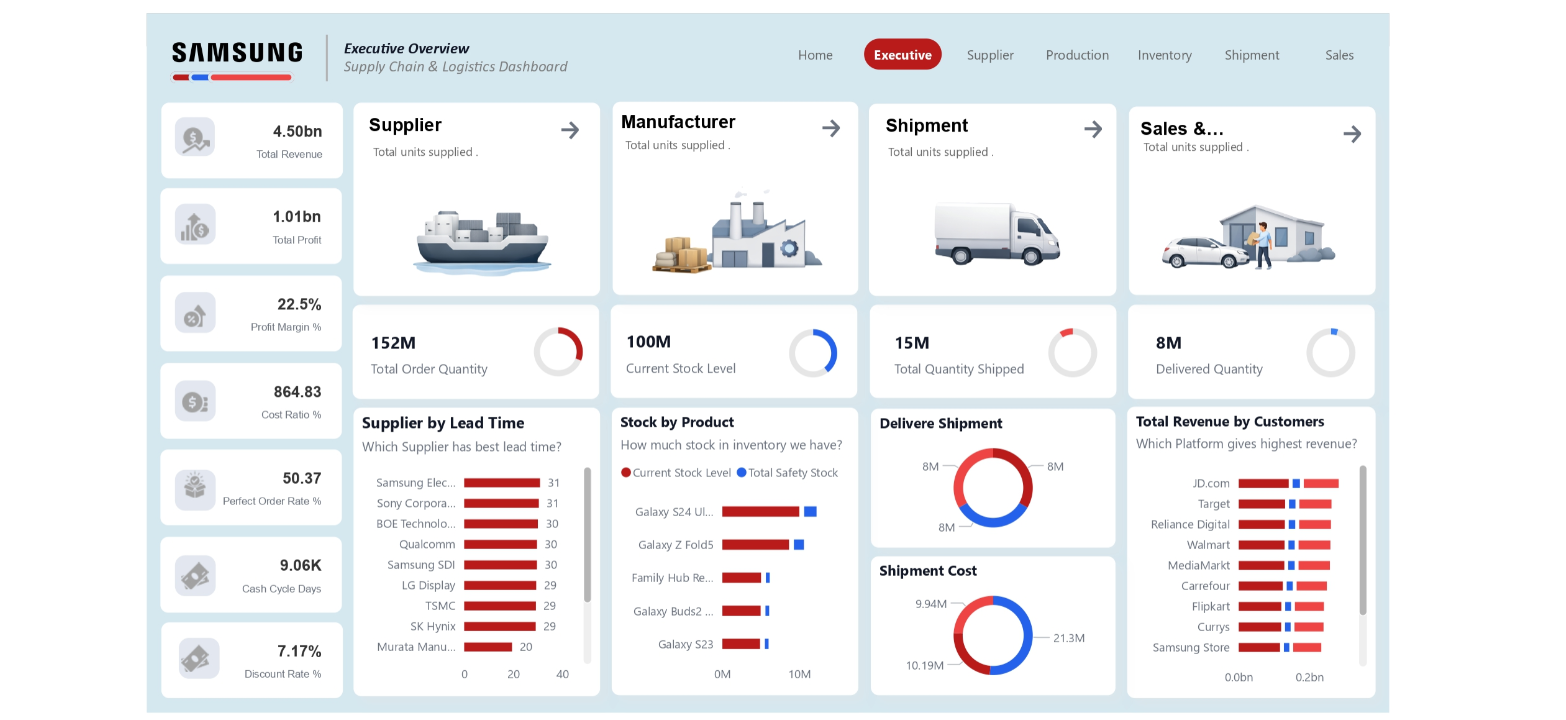This screenshot has height=720, width=1566.
Task: Click the Total Quantity Shipped donut gauge
Action: (x=1073, y=353)
